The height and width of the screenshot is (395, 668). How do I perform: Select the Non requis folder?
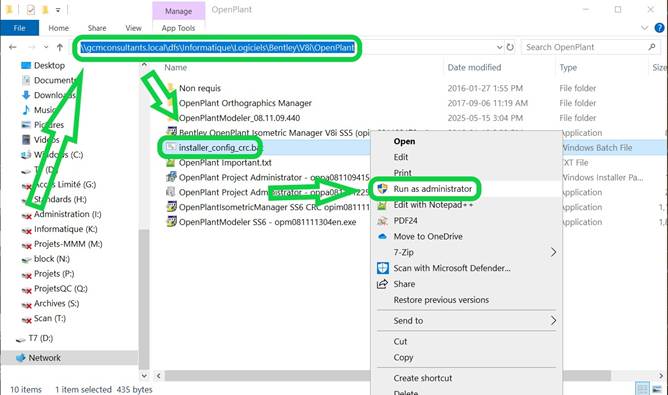click(200, 88)
